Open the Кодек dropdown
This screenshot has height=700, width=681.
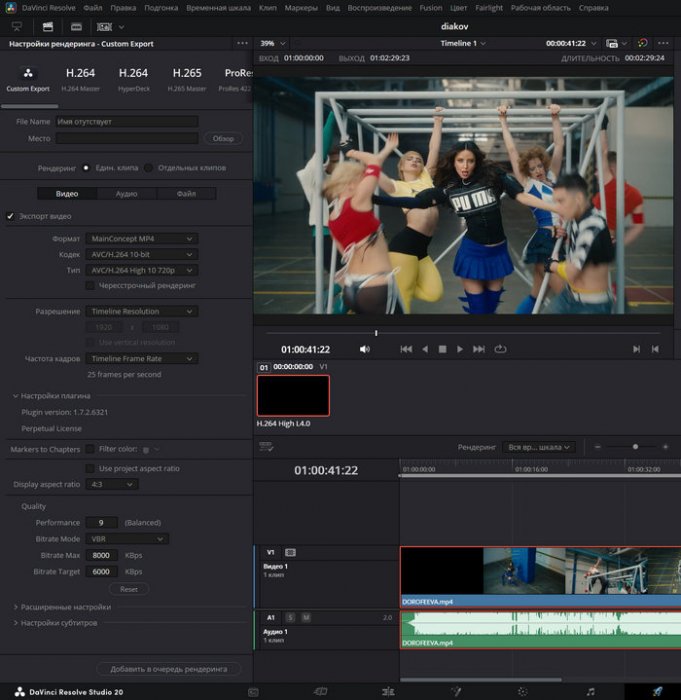tap(141, 254)
